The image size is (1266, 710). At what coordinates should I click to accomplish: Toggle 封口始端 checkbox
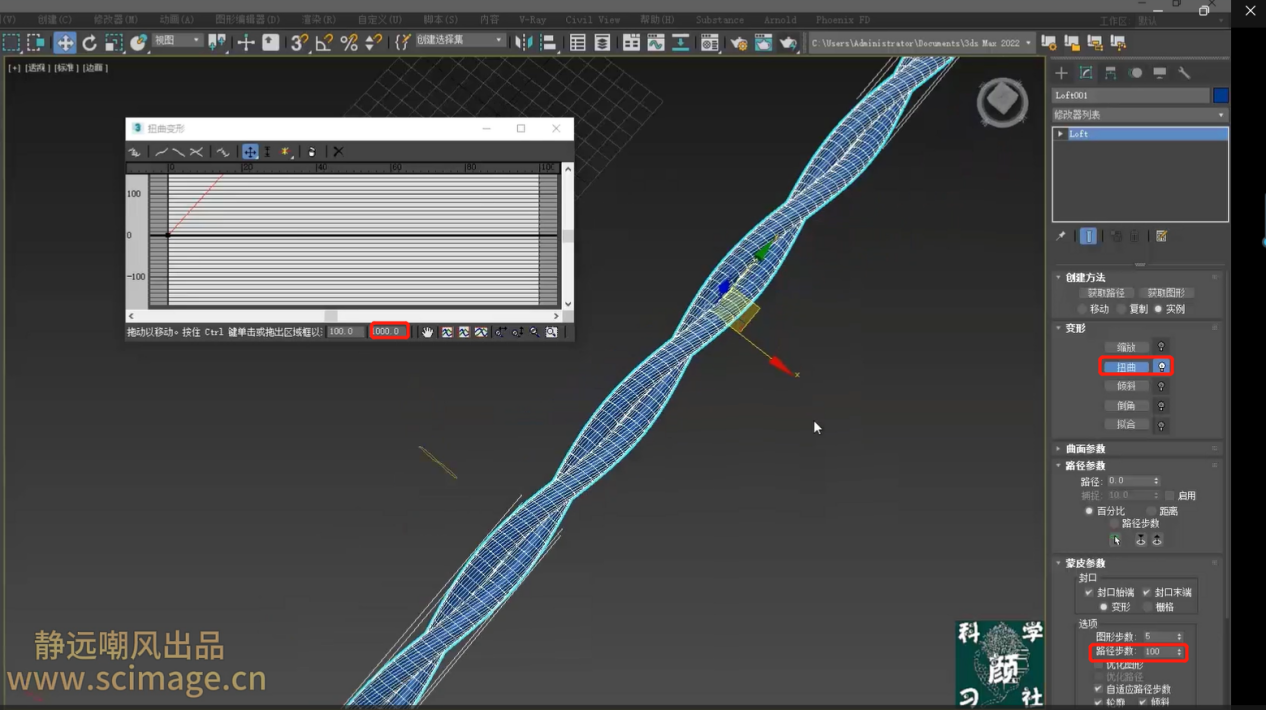(1089, 592)
